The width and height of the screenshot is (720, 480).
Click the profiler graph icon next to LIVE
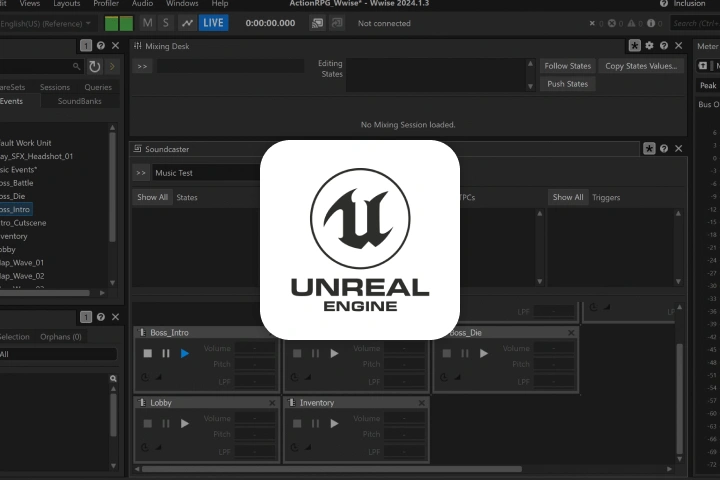coord(187,23)
